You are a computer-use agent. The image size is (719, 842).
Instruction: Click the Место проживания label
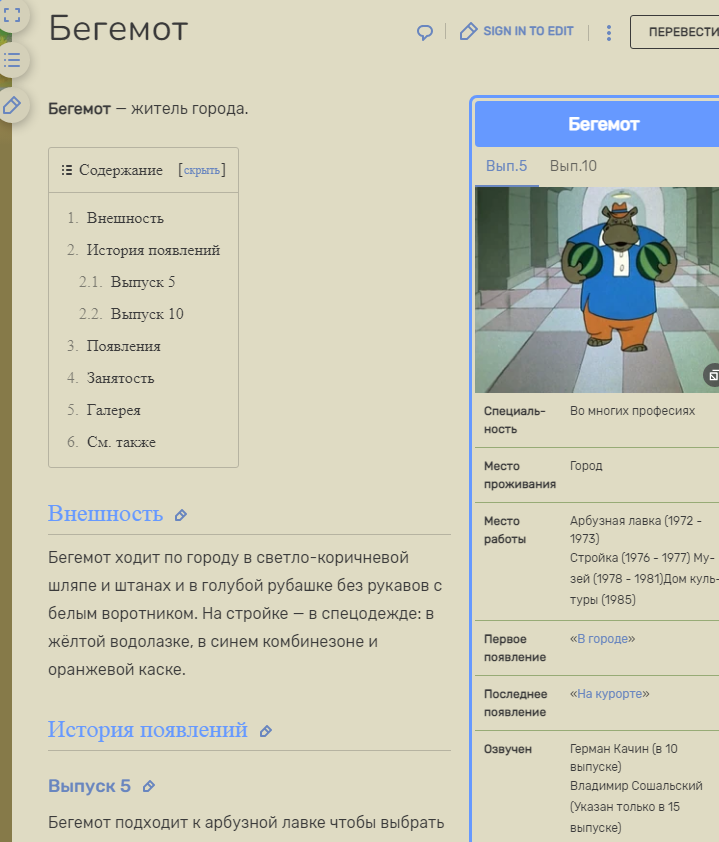(520, 475)
